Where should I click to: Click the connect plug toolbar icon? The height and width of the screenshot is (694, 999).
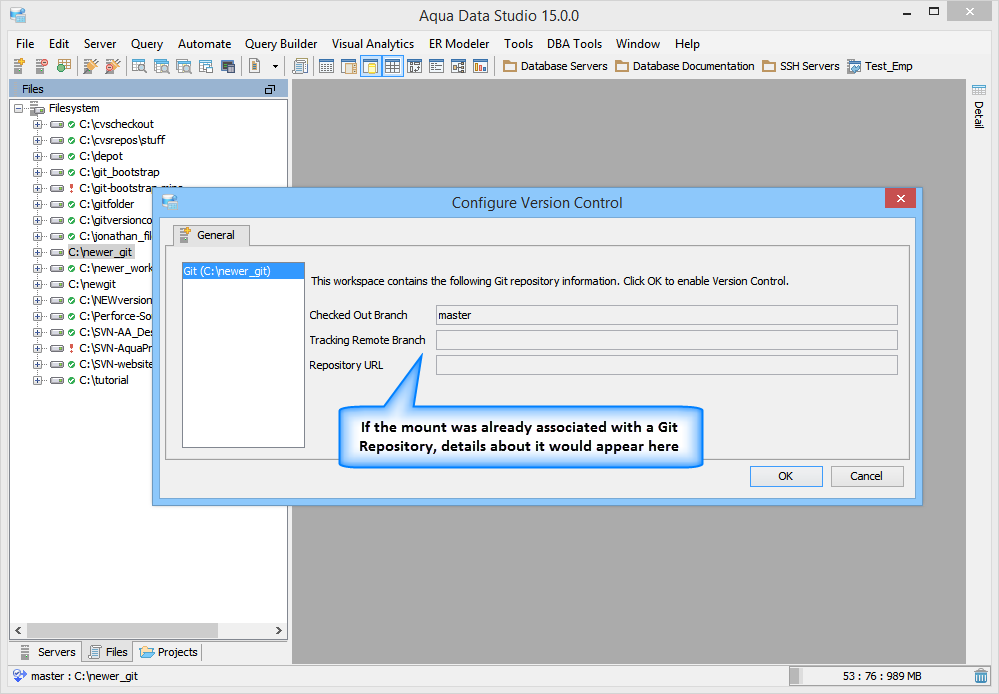pos(90,66)
